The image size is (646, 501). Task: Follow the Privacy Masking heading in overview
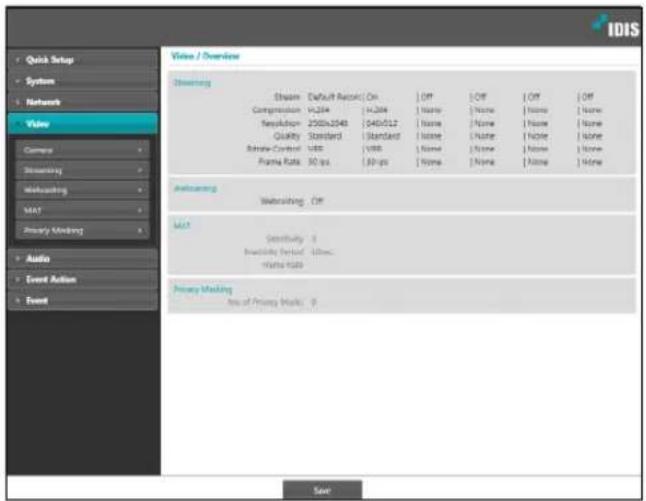point(203,289)
